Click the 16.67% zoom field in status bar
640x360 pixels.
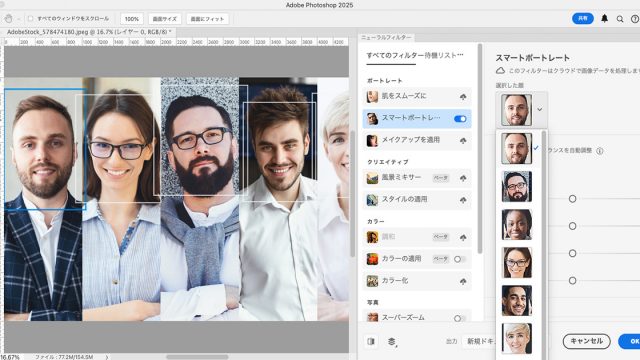click(10, 357)
